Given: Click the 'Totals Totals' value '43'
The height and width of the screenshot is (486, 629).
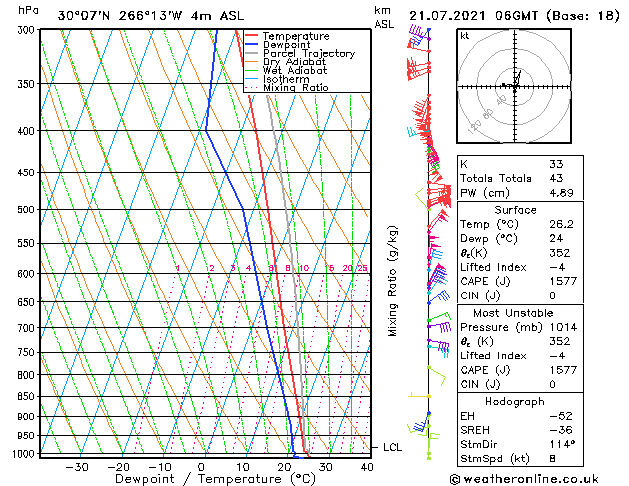Looking at the screenshot, I should pos(556,178).
